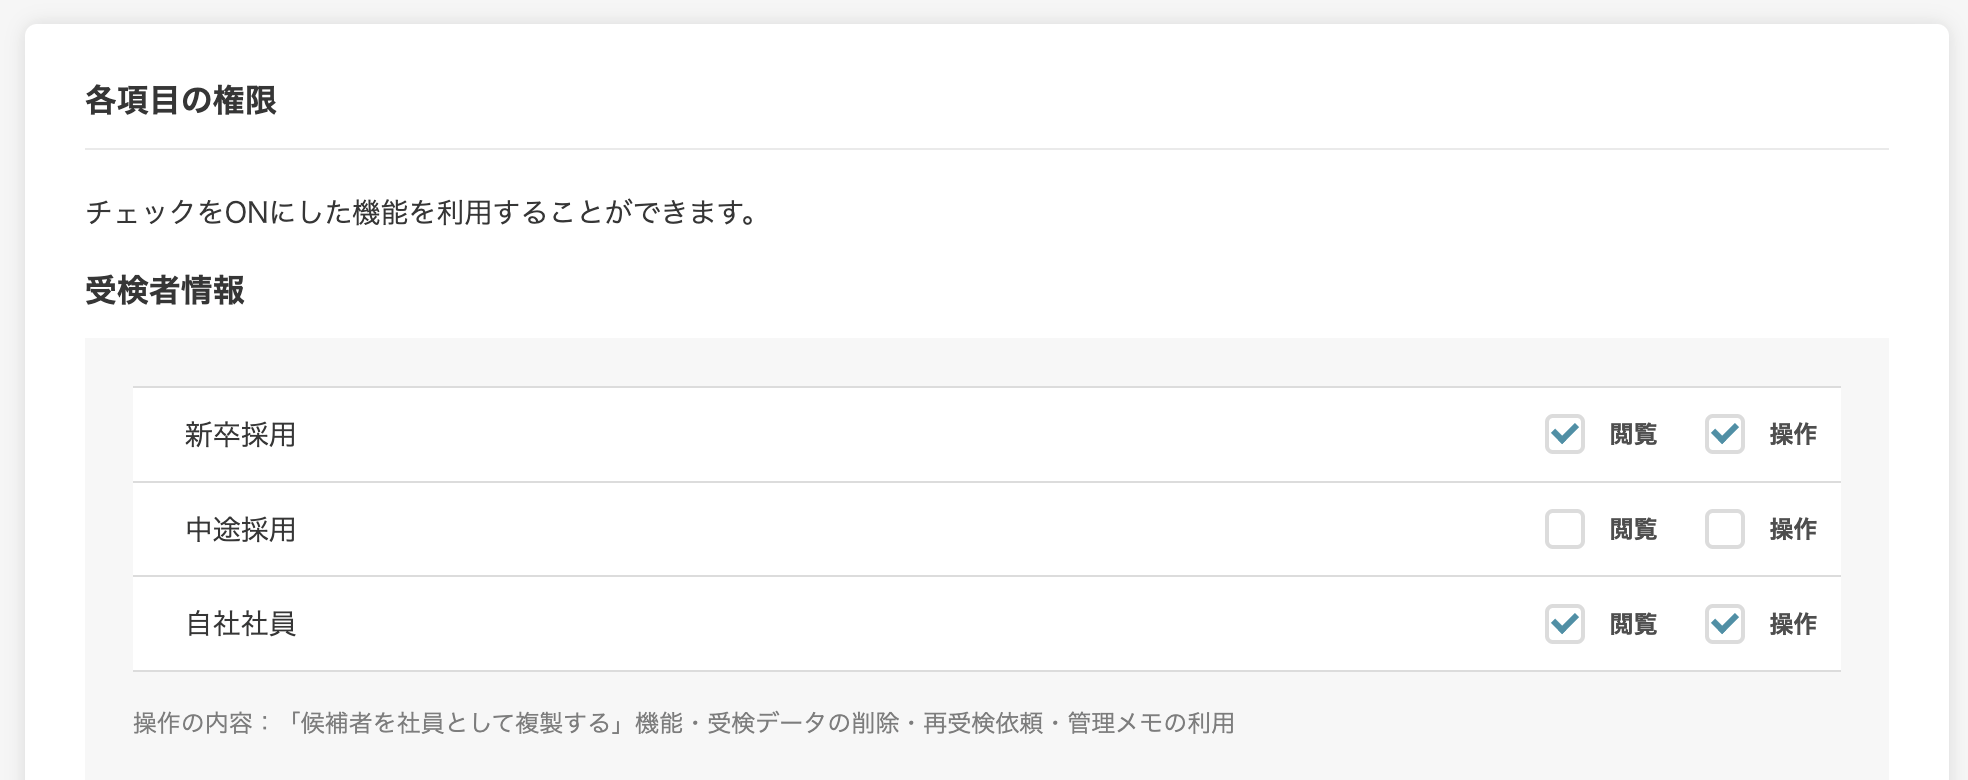
Task: Uncheck the 操作 checkbox for 新卒採用
Action: [1724, 434]
